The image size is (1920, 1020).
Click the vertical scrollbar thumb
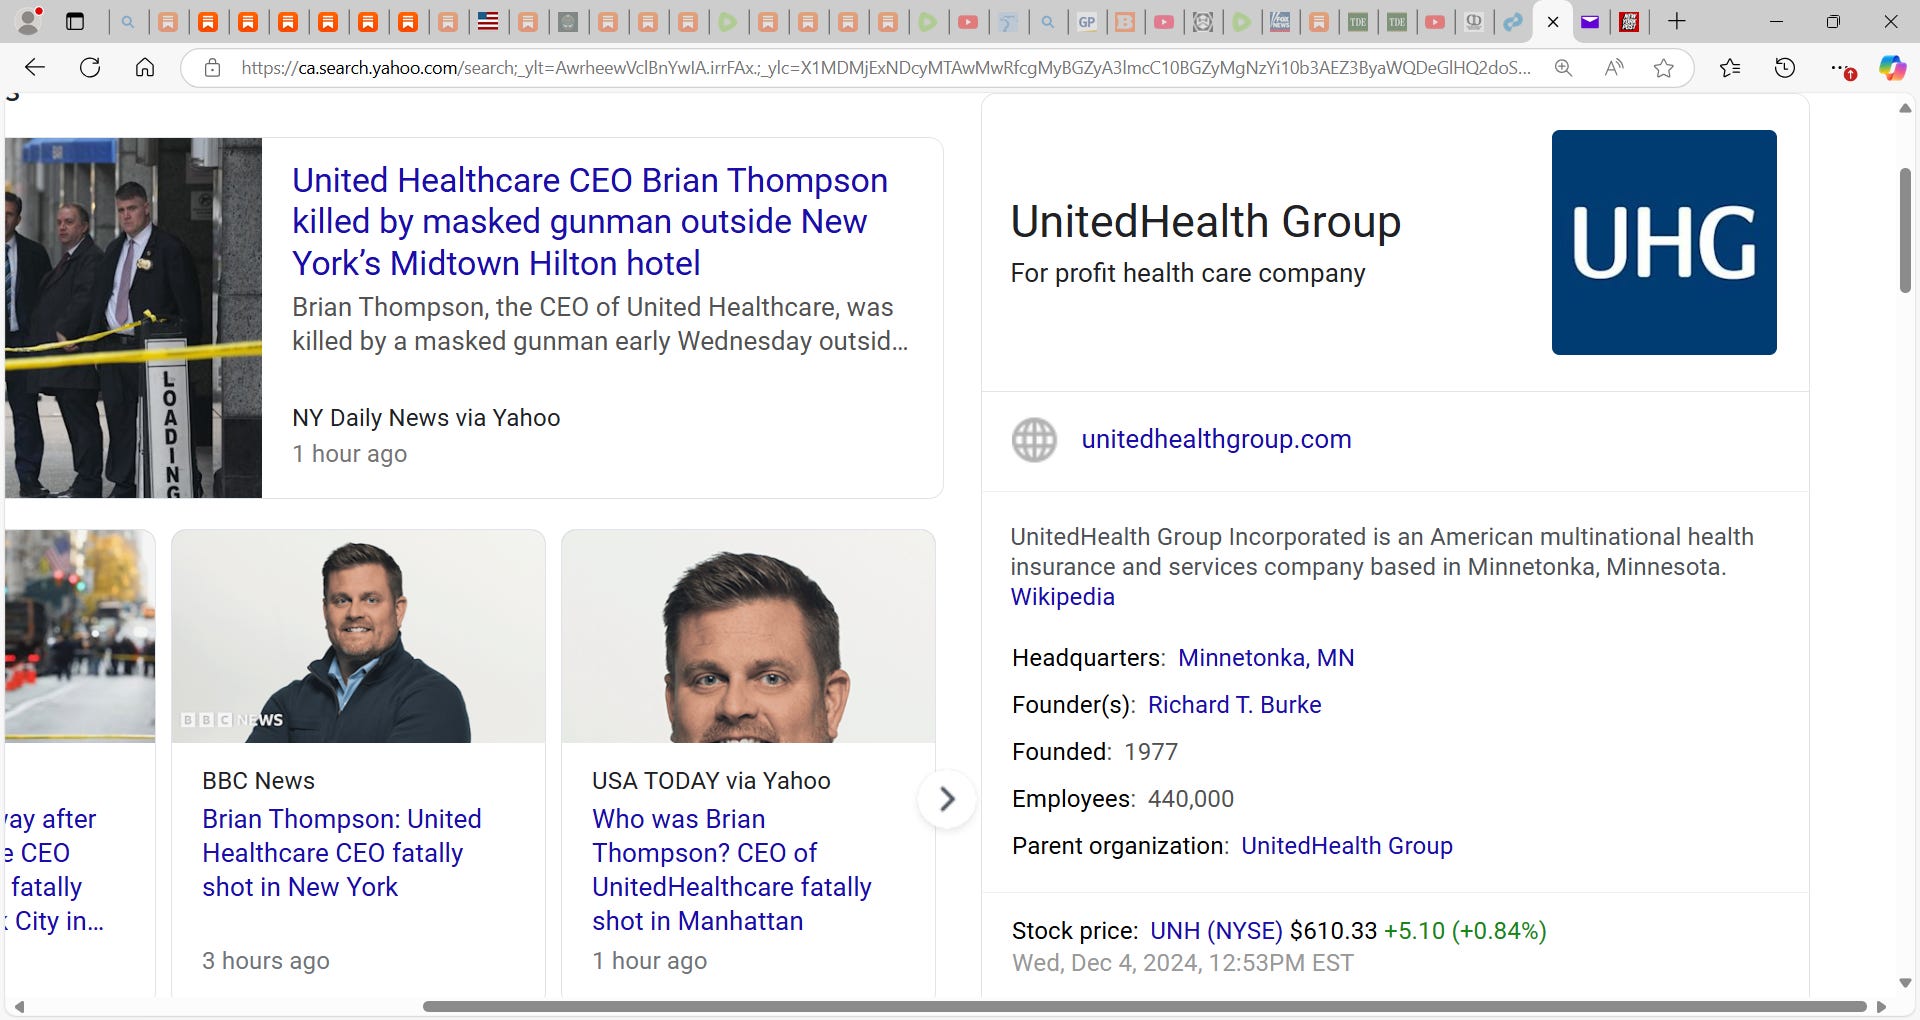coord(1905,230)
